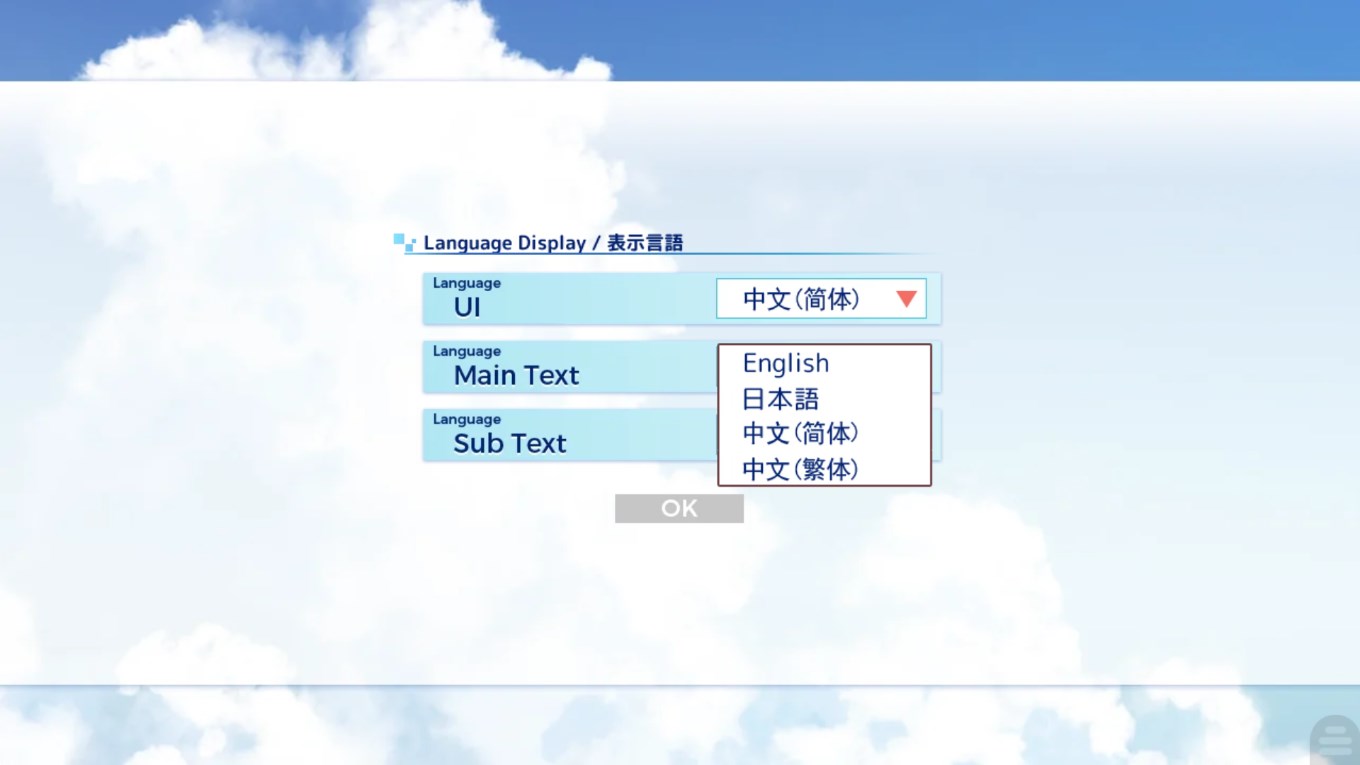Click the Language UI field showing 中文(简体)
The width and height of the screenshot is (1360, 765).
click(820, 298)
